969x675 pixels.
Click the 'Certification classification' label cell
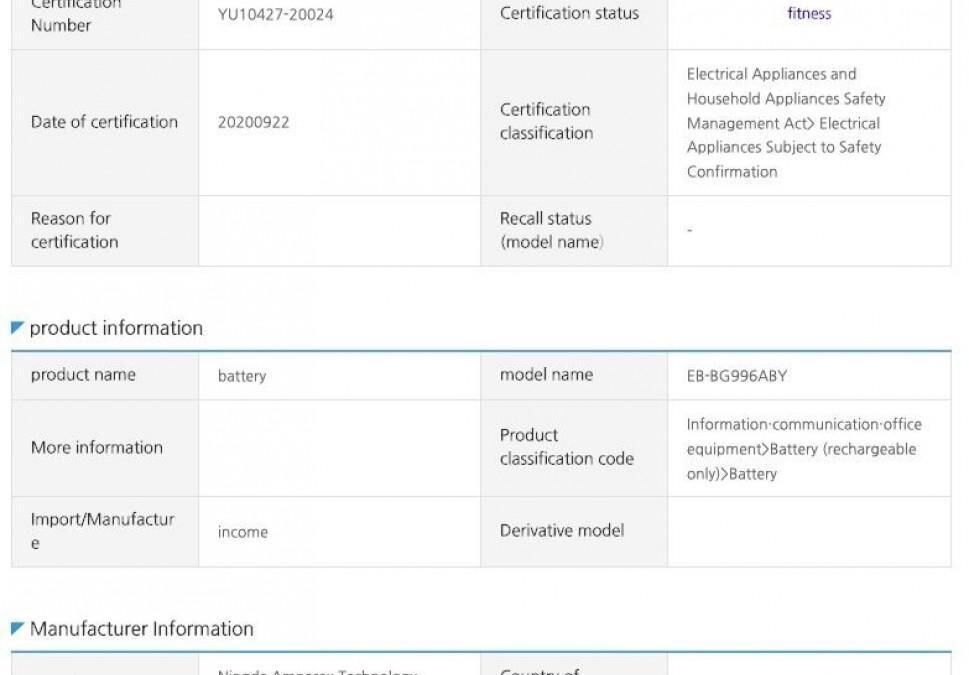click(x=546, y=121)
